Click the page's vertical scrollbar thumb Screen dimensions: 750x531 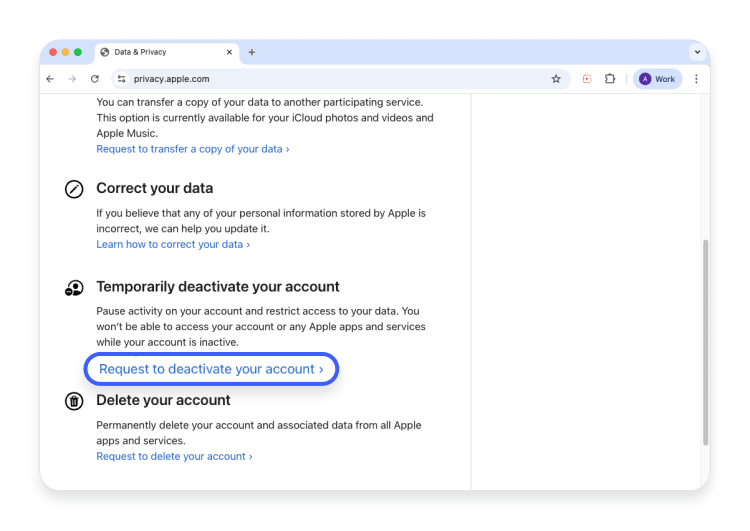[705, 343]
